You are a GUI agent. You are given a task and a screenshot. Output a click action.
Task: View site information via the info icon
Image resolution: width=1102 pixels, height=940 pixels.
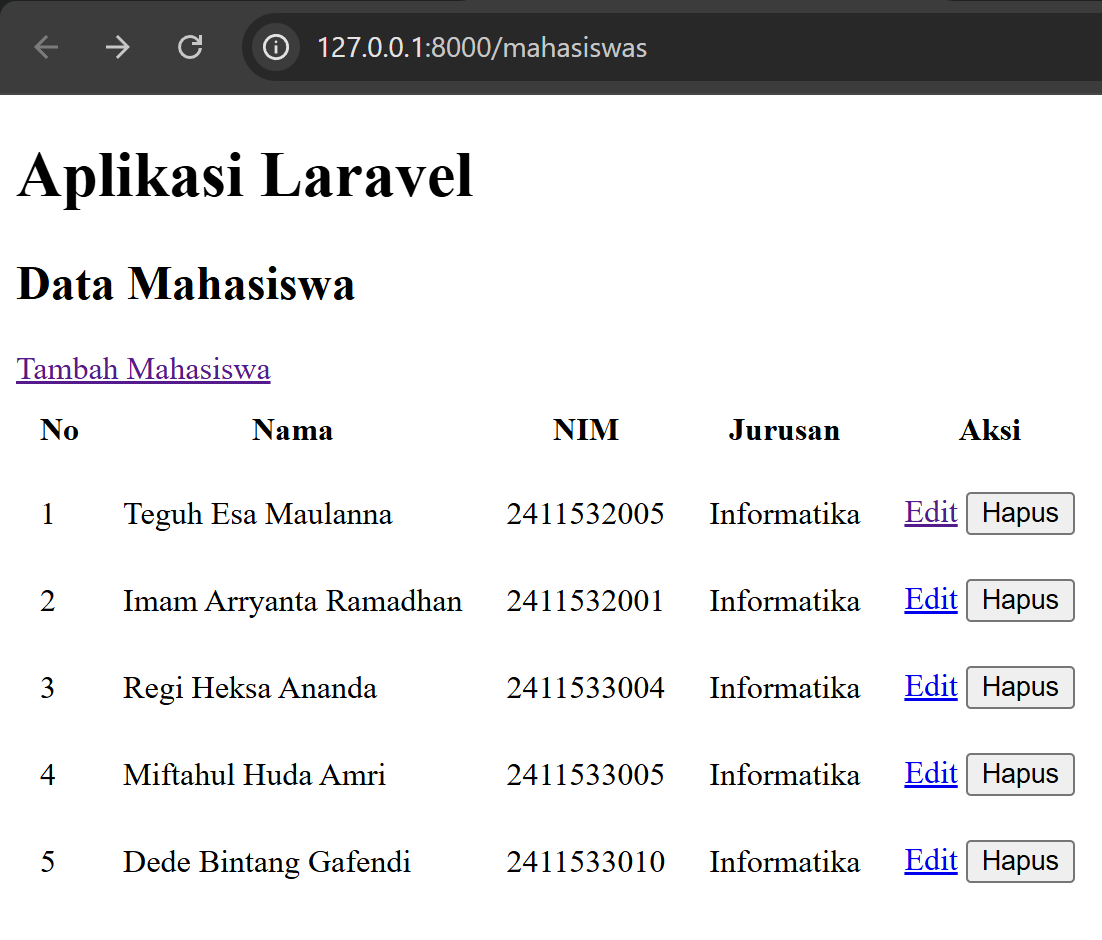tap(276, 48)
